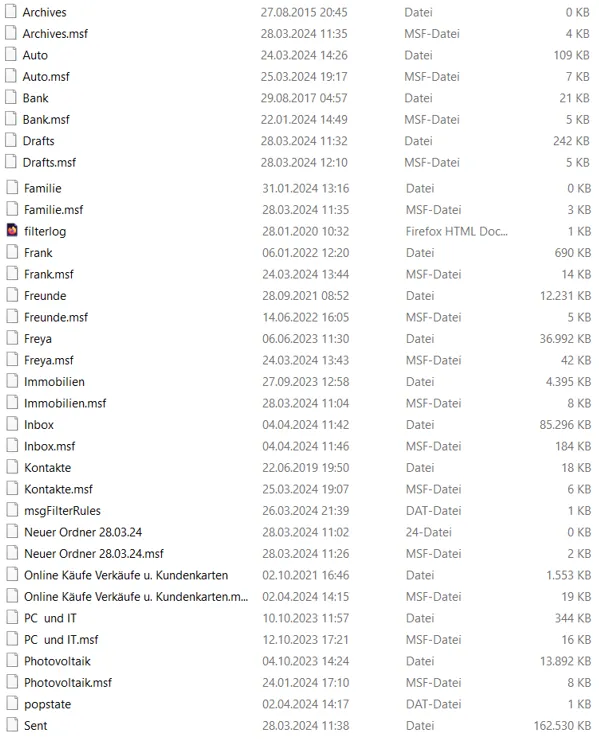Select the Auto file entry

point(299,55)
